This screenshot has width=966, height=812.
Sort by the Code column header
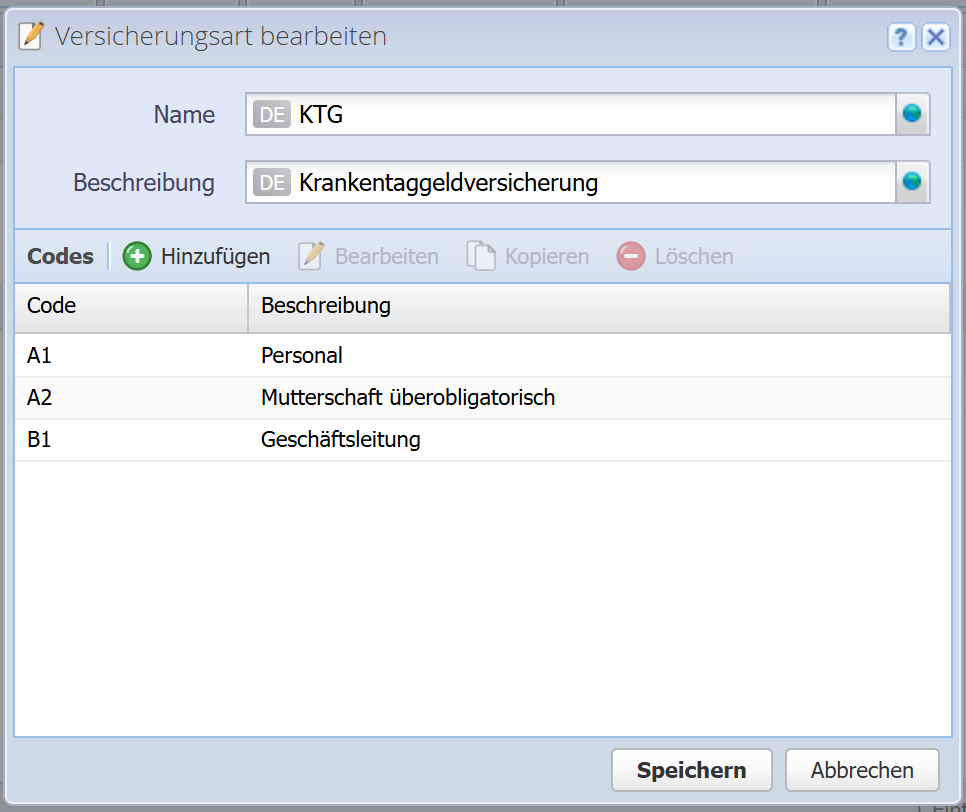coord(130,306)
